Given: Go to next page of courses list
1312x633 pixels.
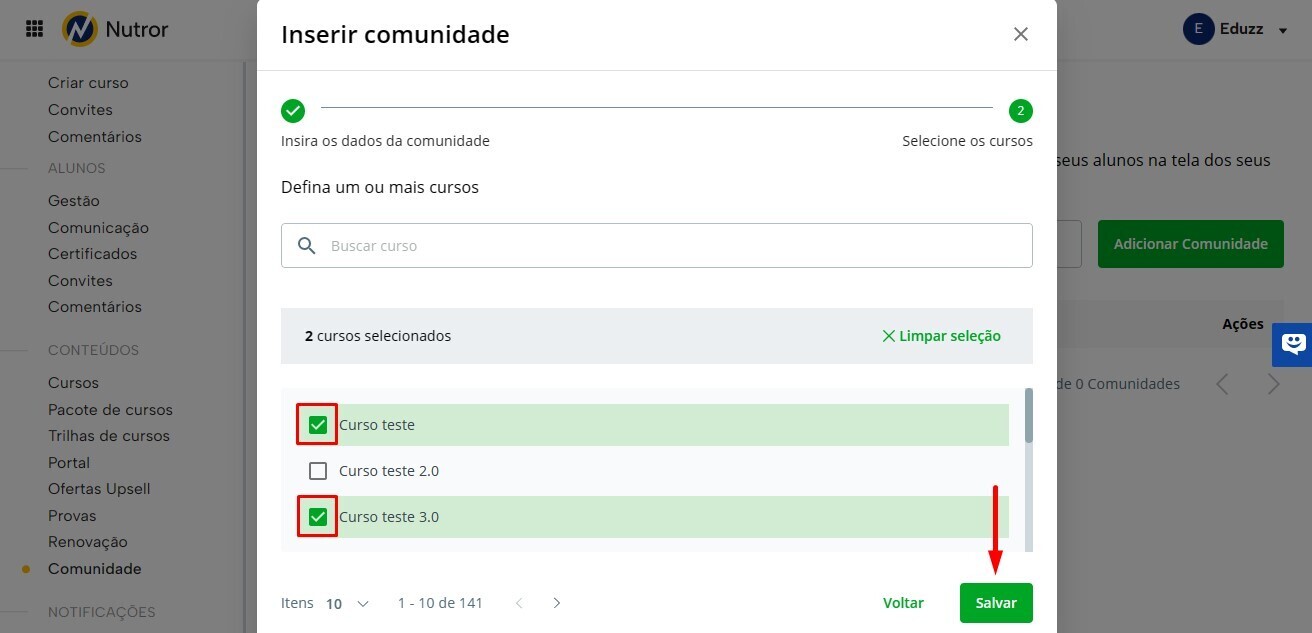Looking at the screenshot, I should tap(557, 603).
